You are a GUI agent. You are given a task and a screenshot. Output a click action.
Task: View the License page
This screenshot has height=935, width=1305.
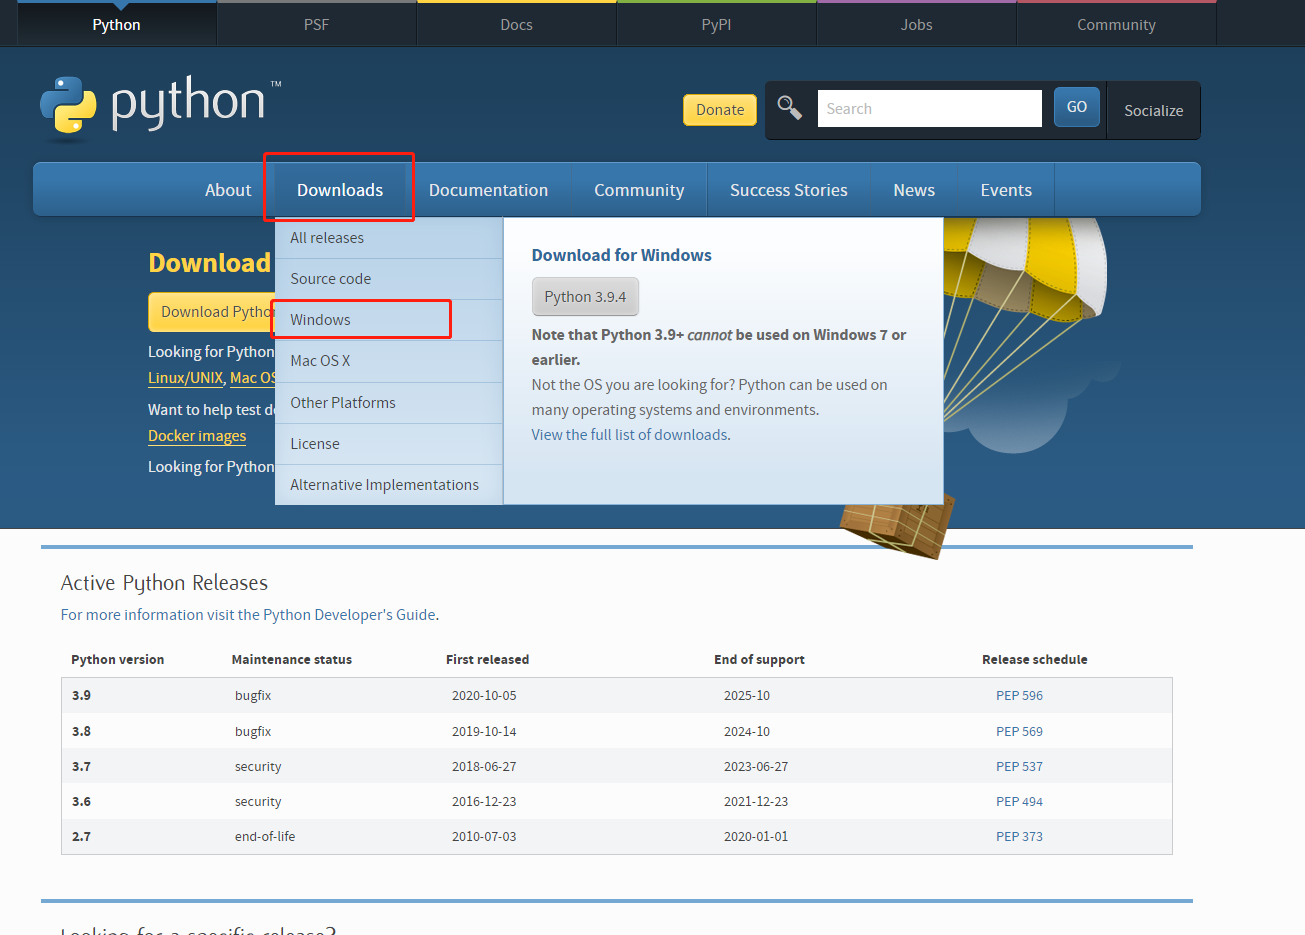pos(313,443)
